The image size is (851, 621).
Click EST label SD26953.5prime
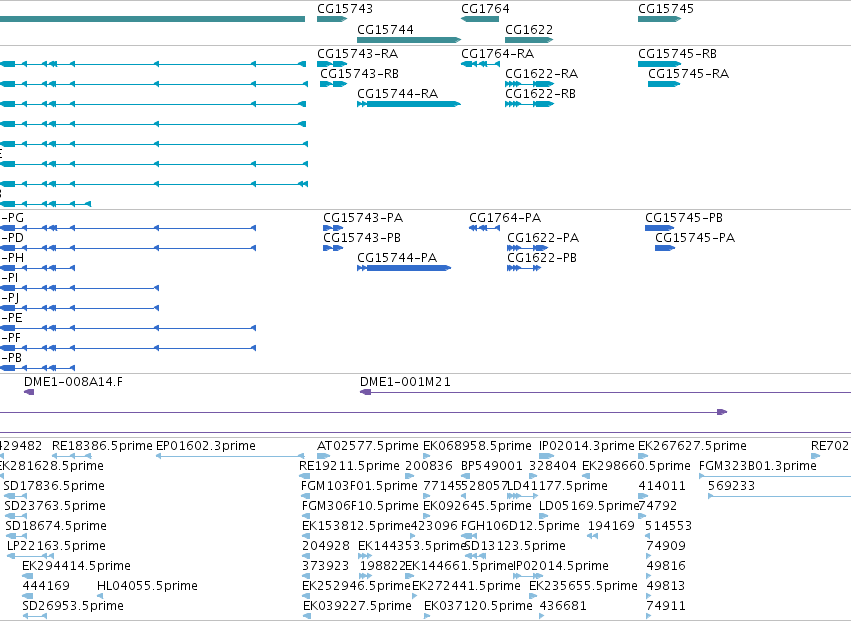point(73,606)
